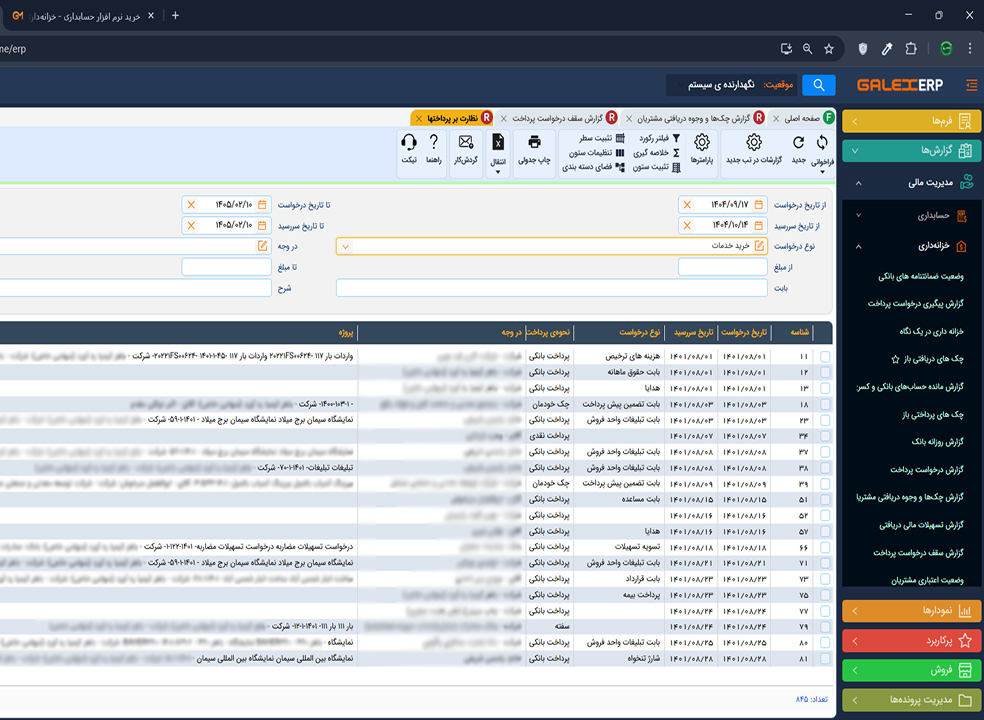Viewport: 984px width, 720px height.
Task: Clear the تا تاریخ سررسید date value
Action: click(191, 225)
